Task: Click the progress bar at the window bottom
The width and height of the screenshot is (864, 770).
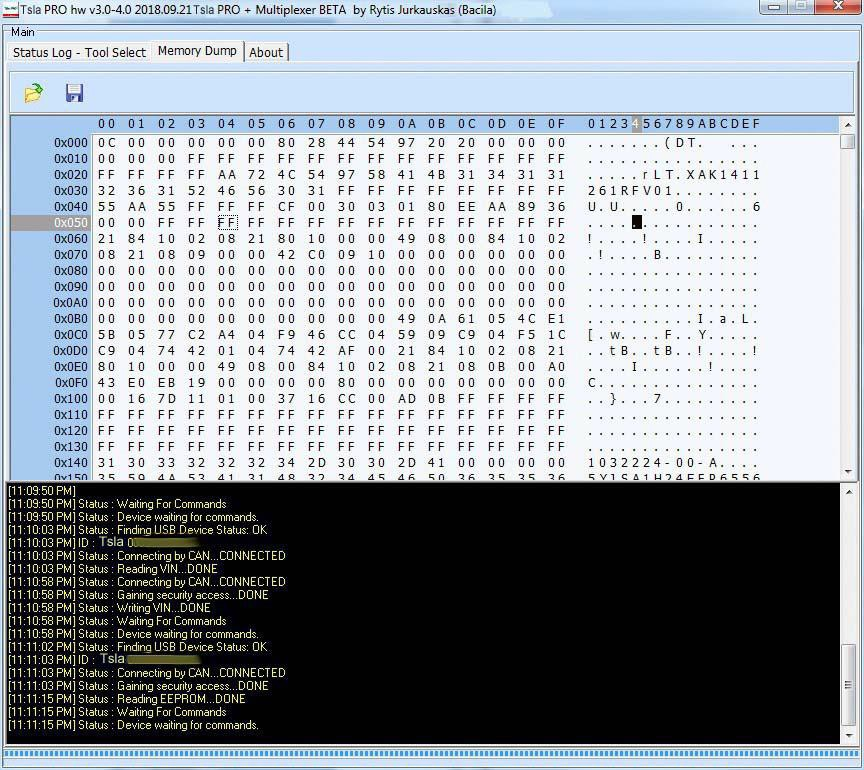Action: 431,753
